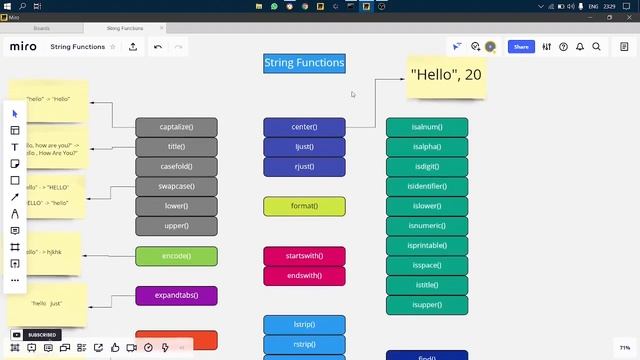Select the swapcase() box
Screen dimensions: 640x360
(x=176, y=186)
